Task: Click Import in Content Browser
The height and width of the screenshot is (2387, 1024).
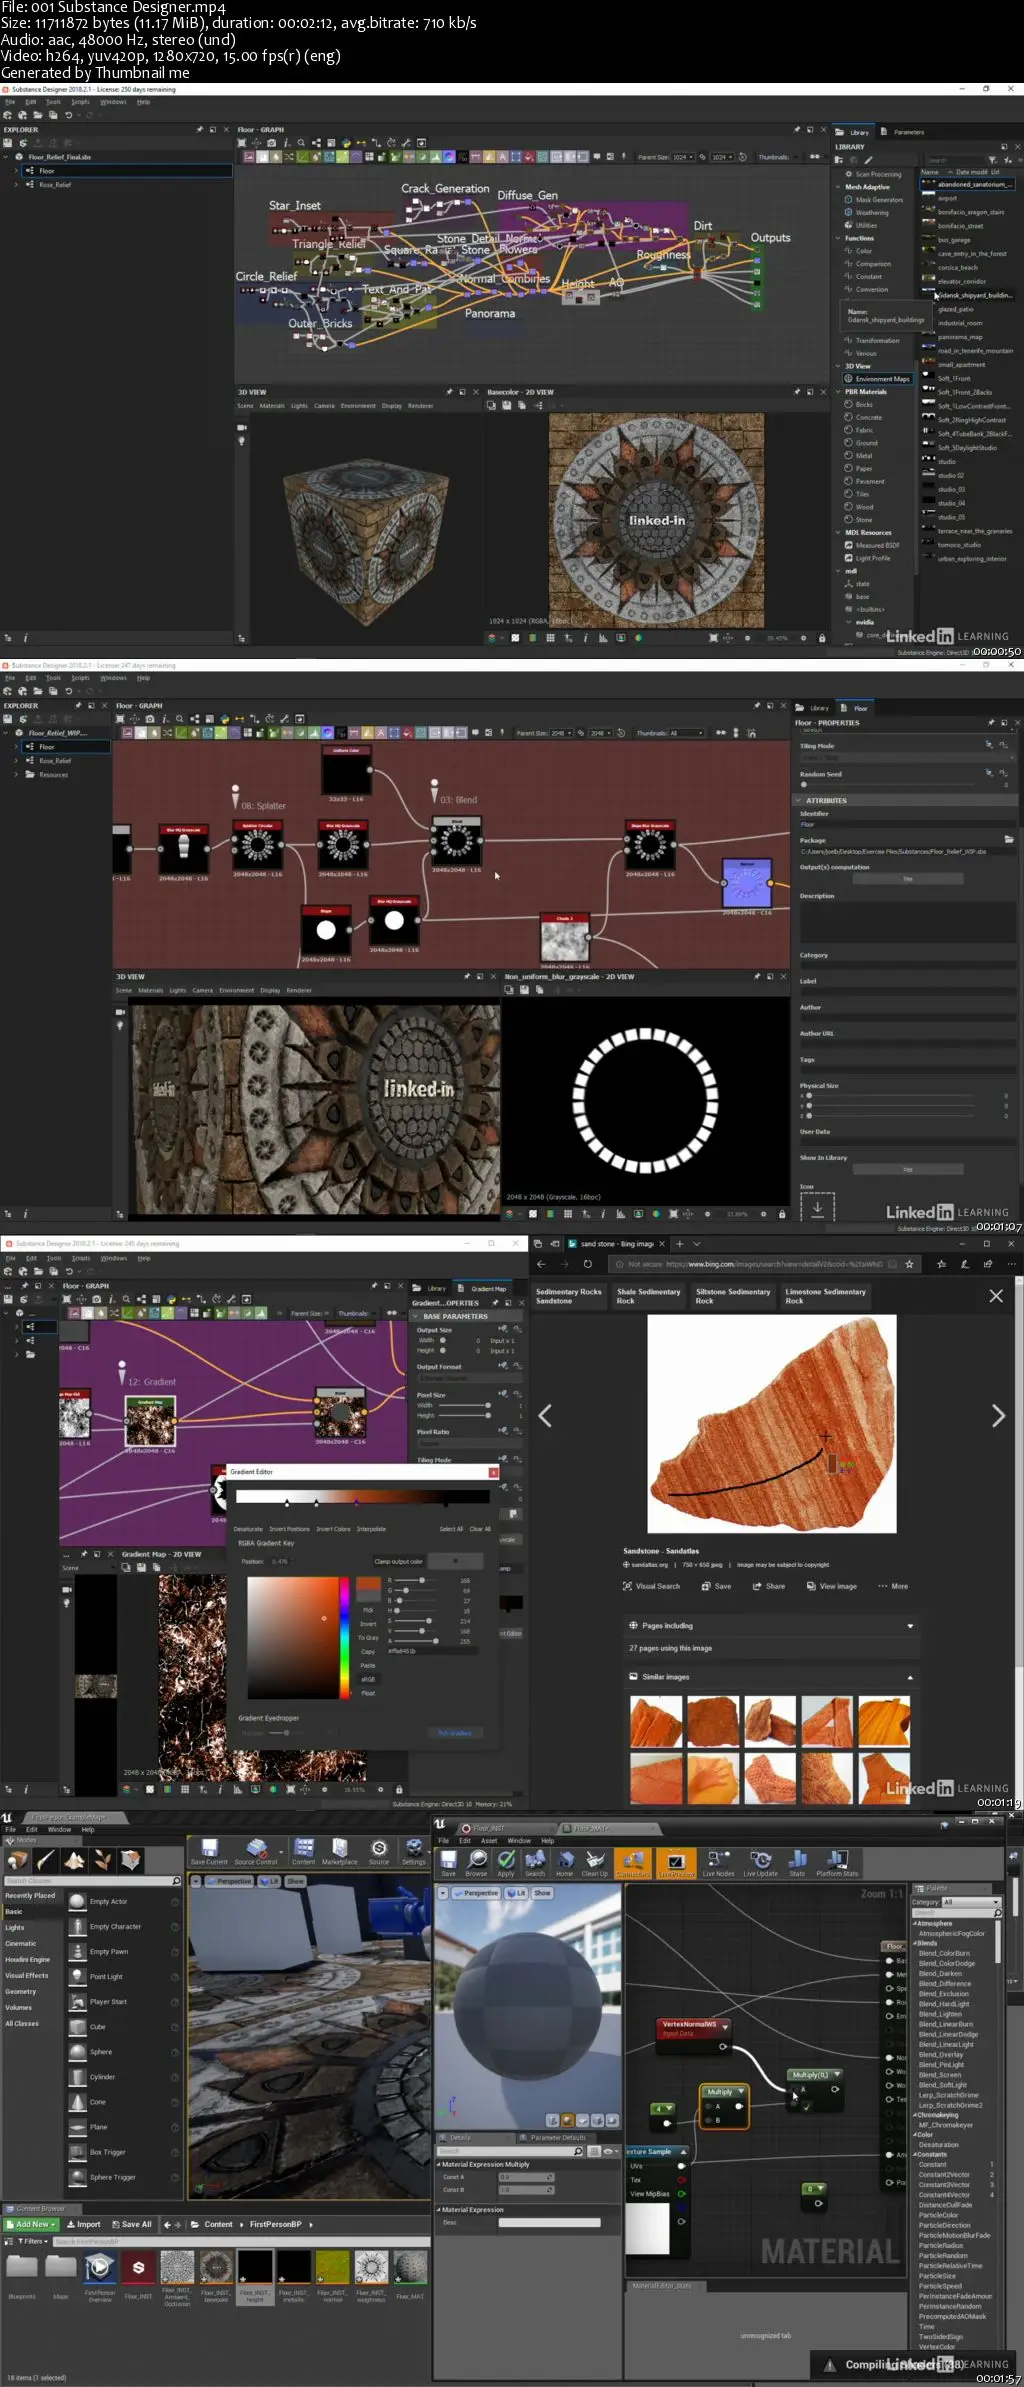Action: click(x=84, y=2224)
